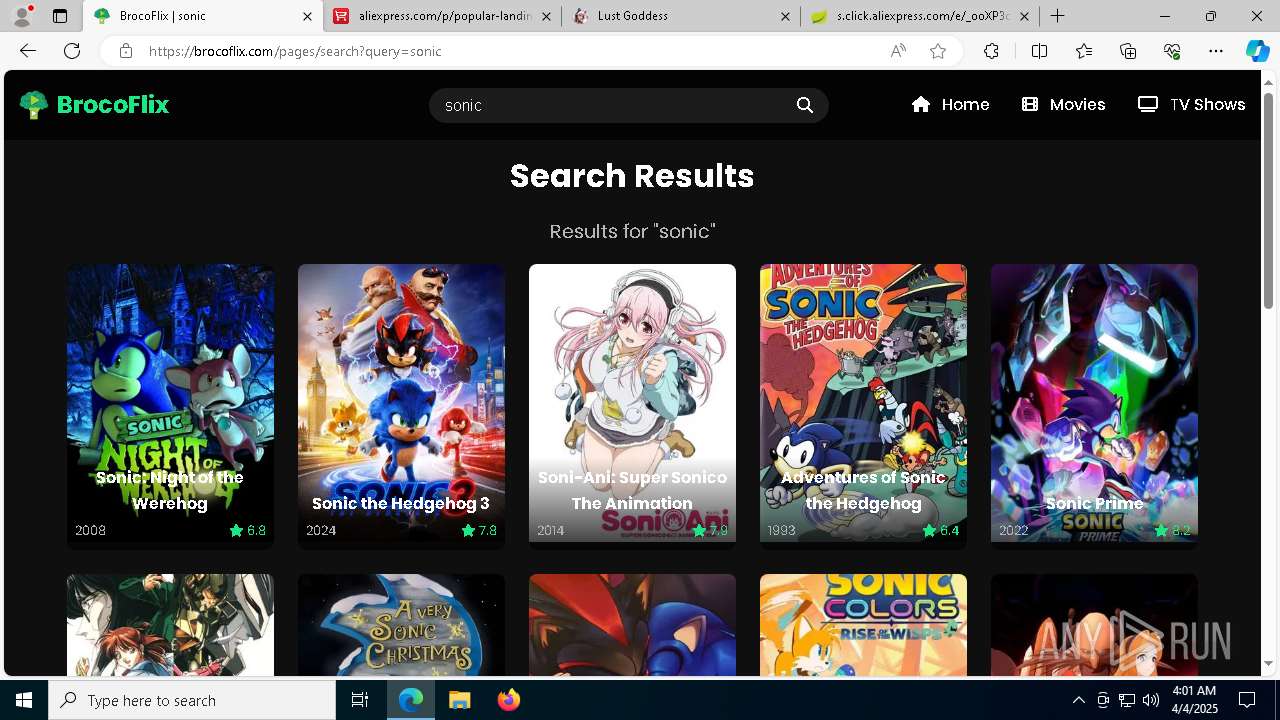Launch Firefox from taskbar
This screenshot has width=1280, height=720.
[509, 700]
